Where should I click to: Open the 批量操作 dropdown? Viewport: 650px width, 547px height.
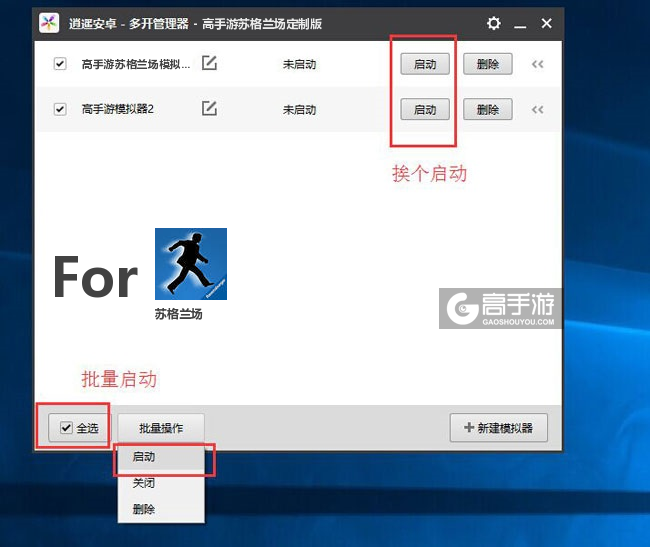coord(161,428)
